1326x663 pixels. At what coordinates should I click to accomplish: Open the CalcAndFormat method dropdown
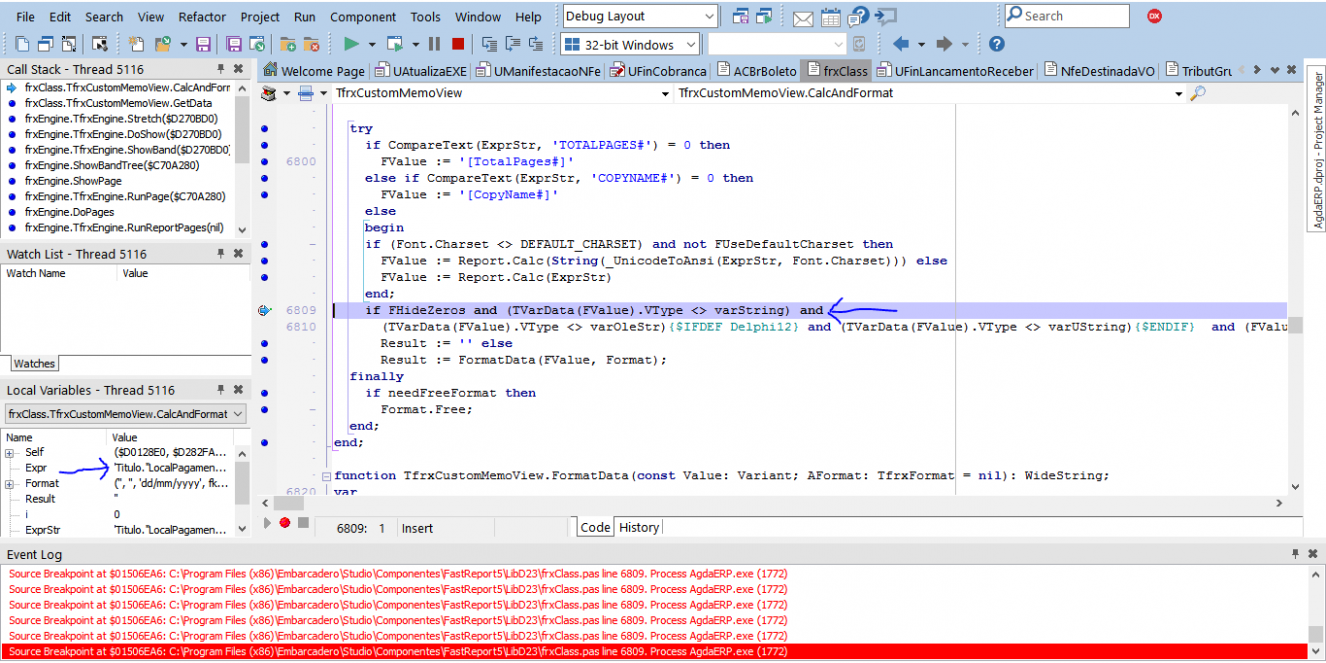[x=1179, y=93]
